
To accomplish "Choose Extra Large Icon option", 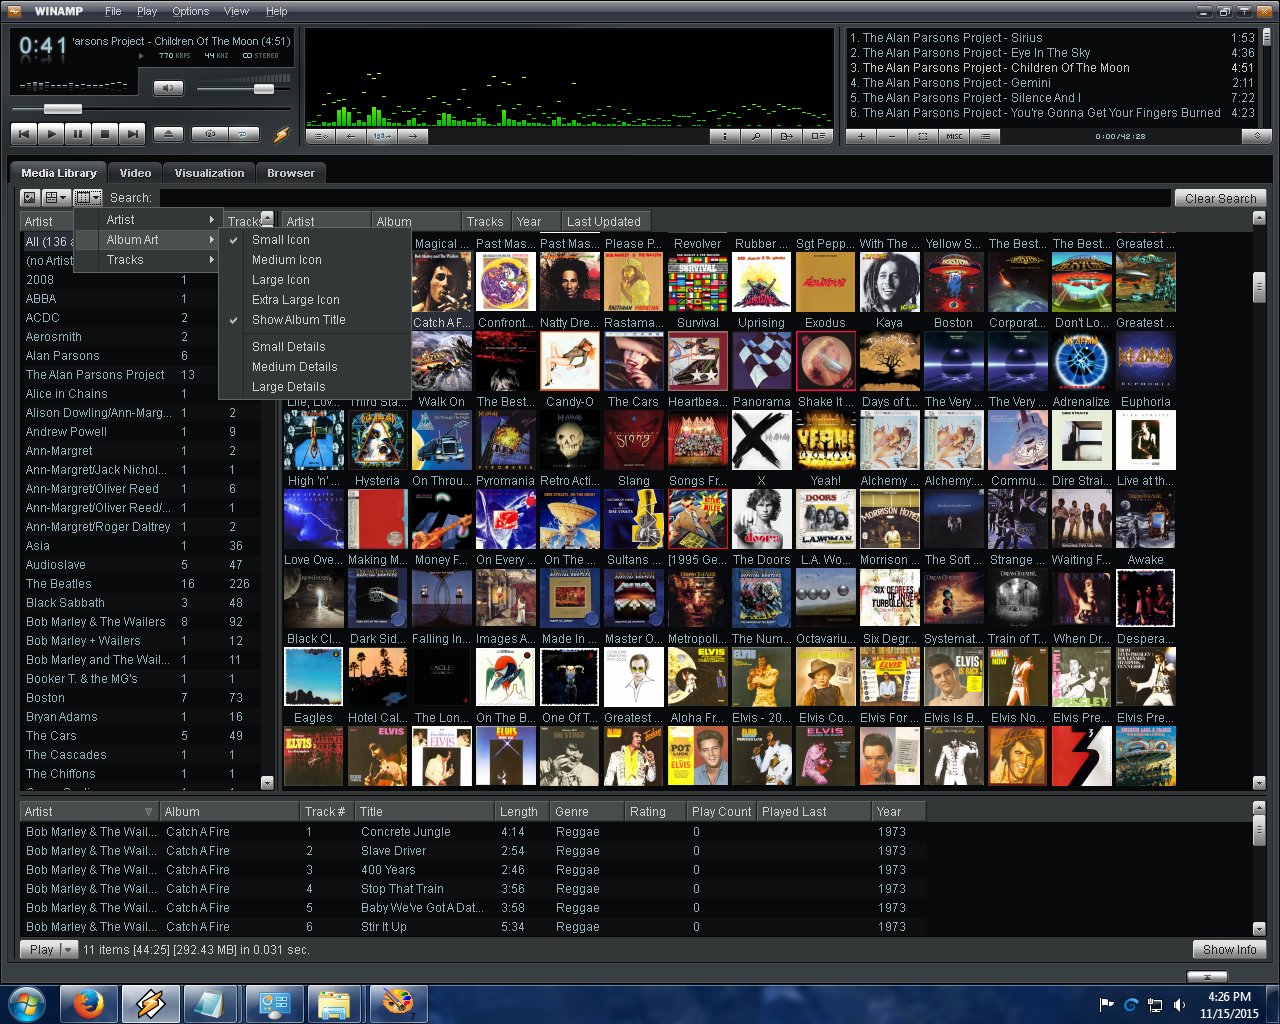I will [x=315, y=299].
